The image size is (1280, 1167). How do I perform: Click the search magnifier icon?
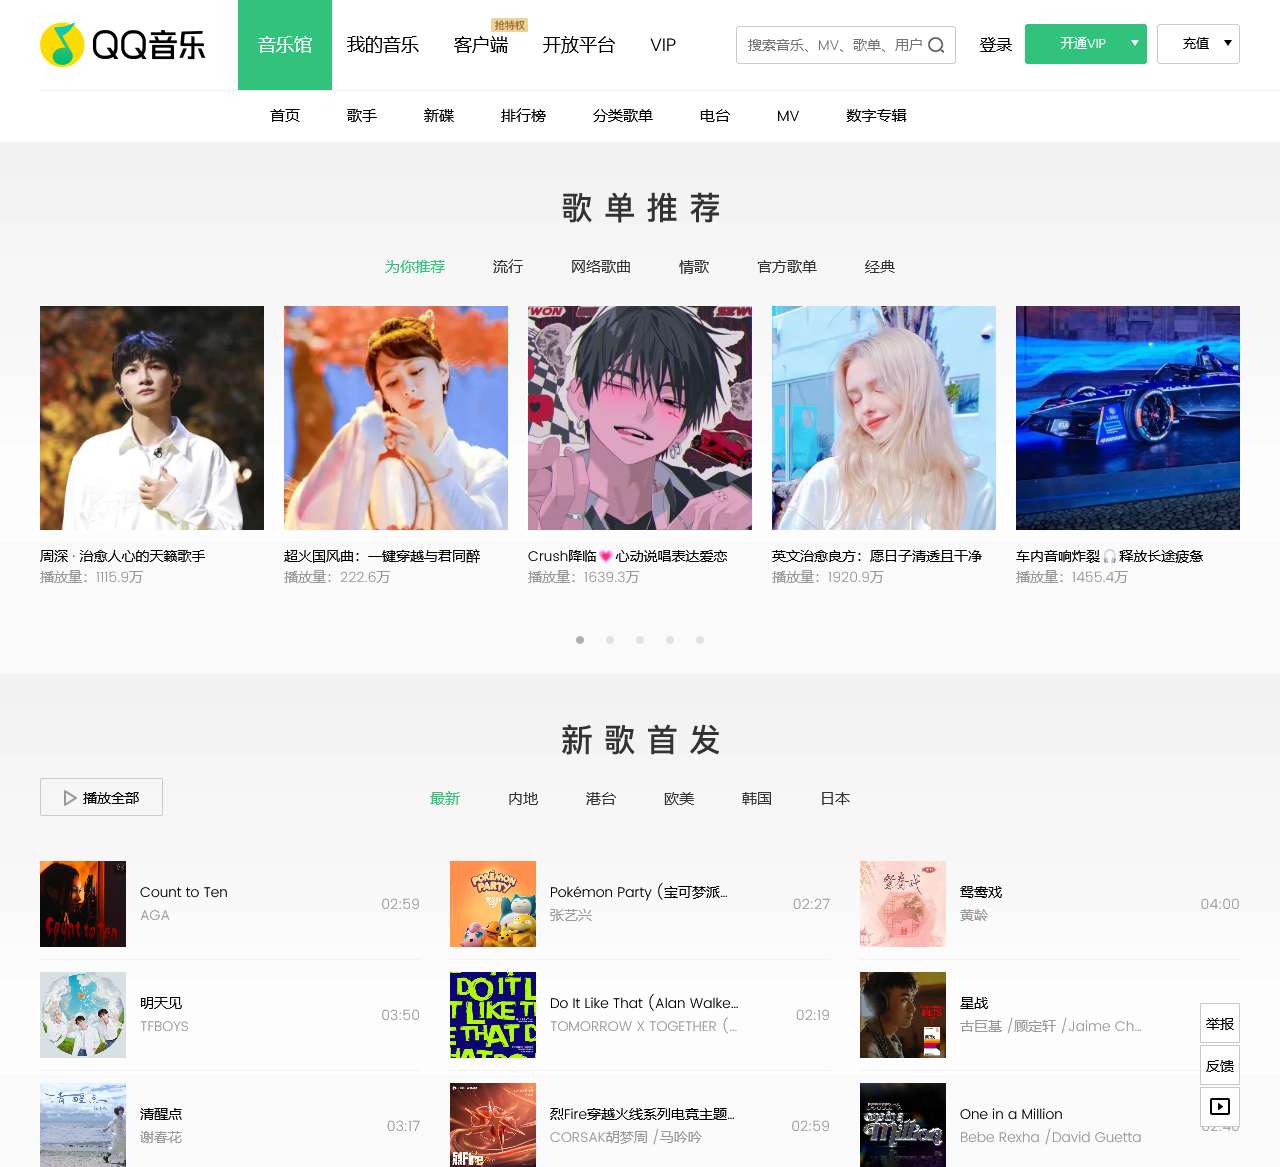(937, 44)
